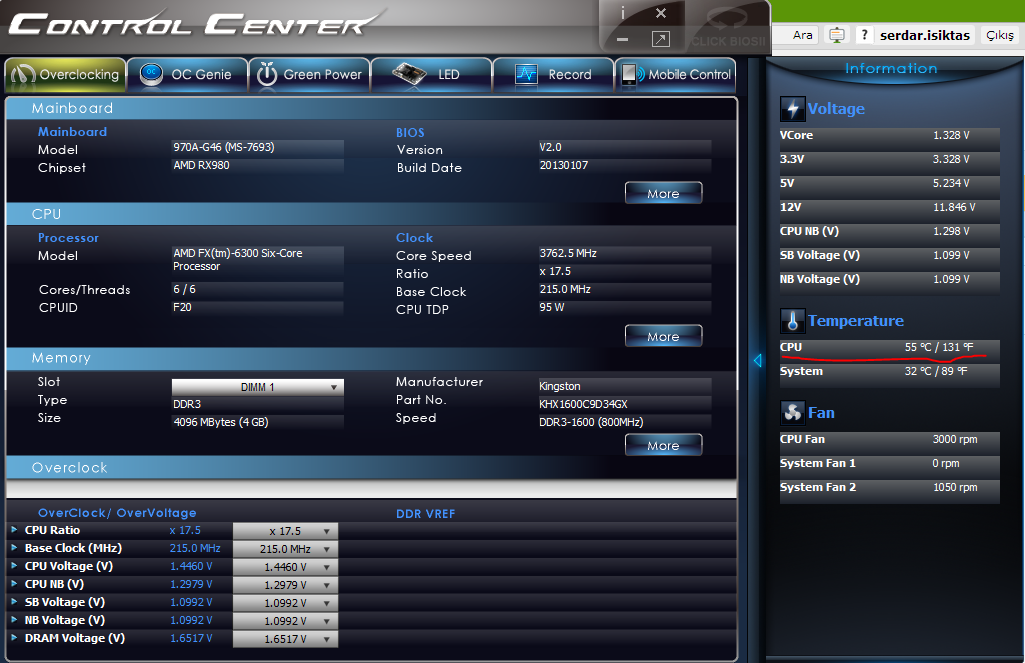Select the LED tab

tap(431, 75)
